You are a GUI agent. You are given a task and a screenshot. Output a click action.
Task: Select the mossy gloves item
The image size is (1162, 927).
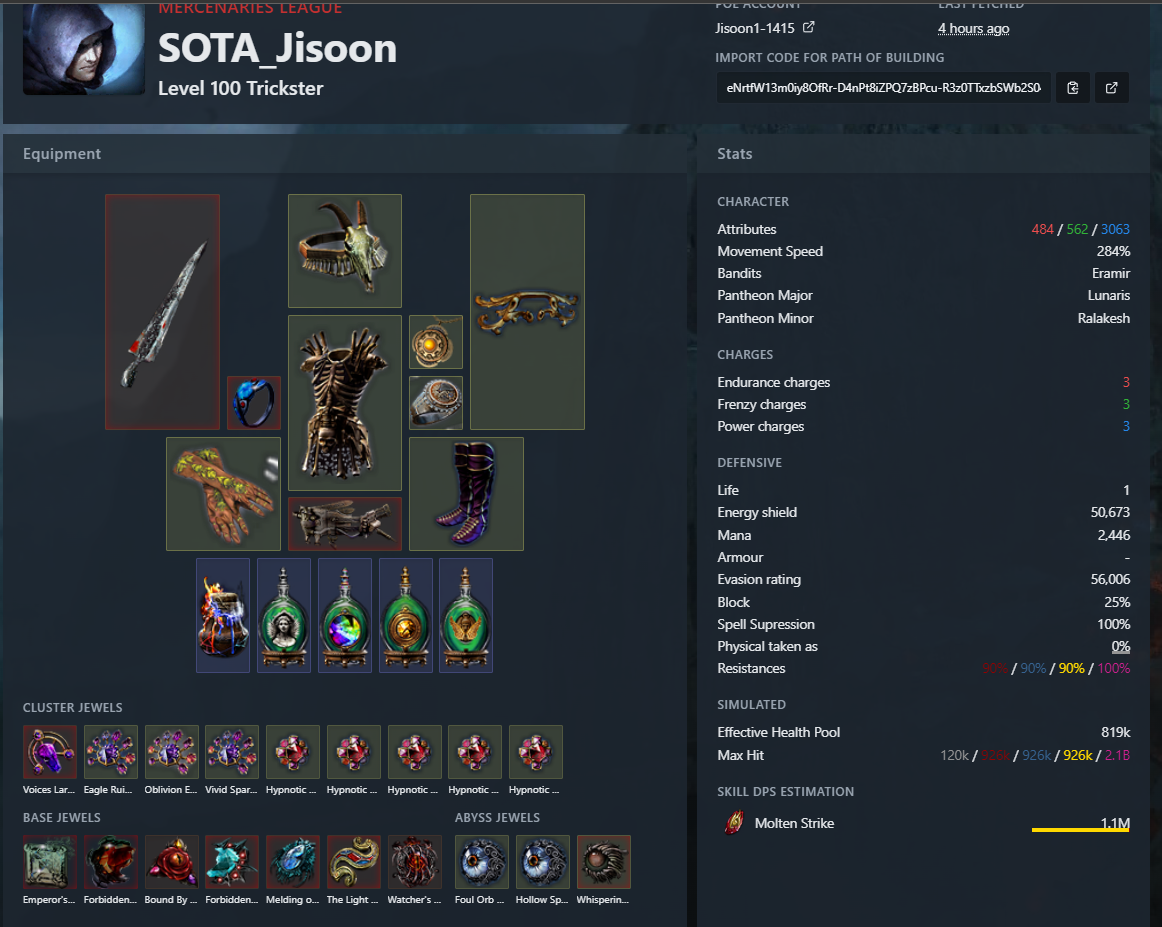pos(223,494)
